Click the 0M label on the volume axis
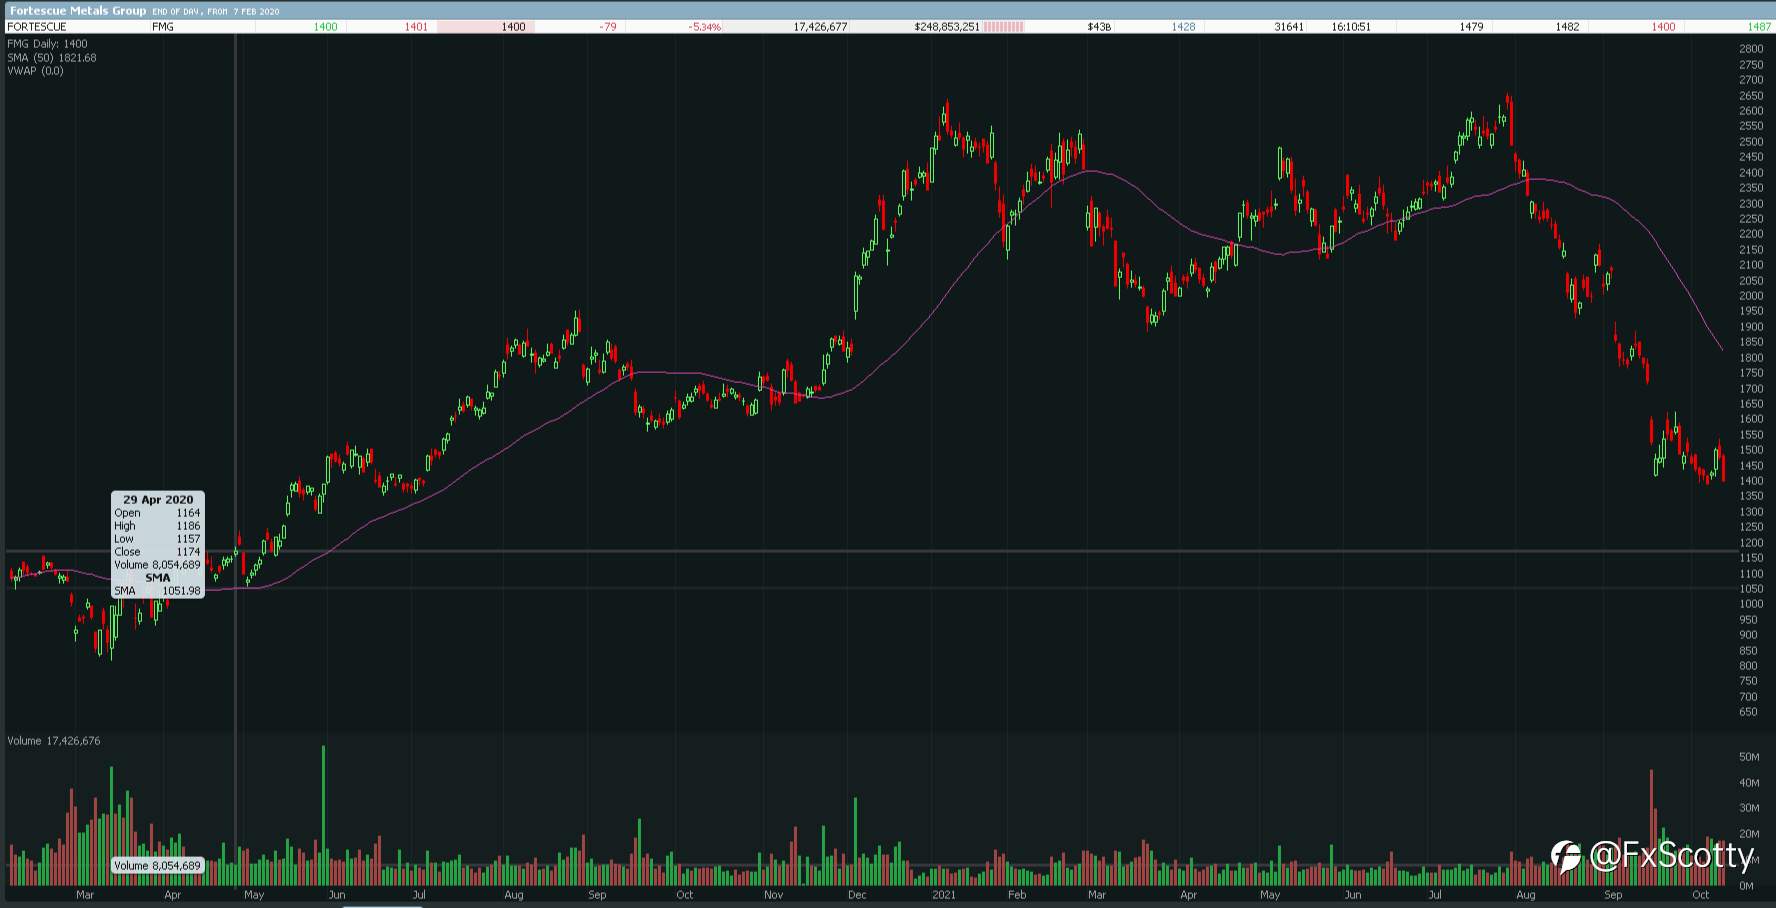 coord(1746,885)
